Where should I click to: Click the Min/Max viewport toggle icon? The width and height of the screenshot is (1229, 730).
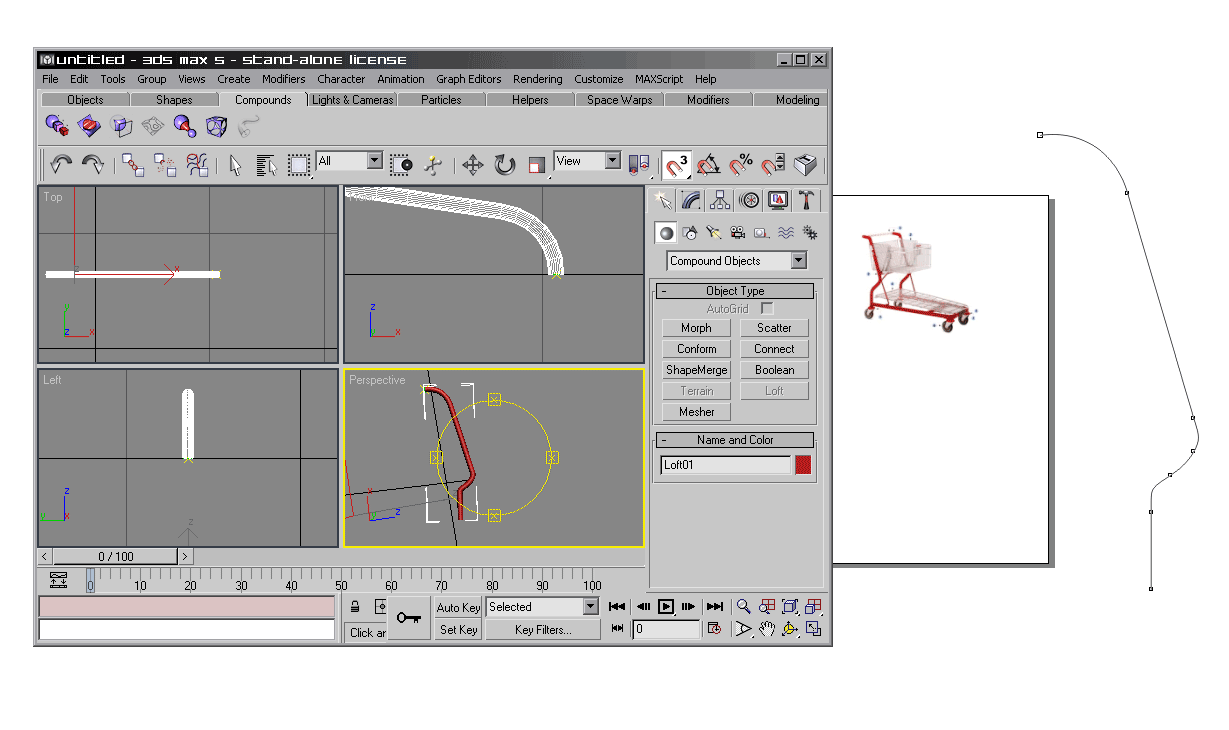coord(813,629)
